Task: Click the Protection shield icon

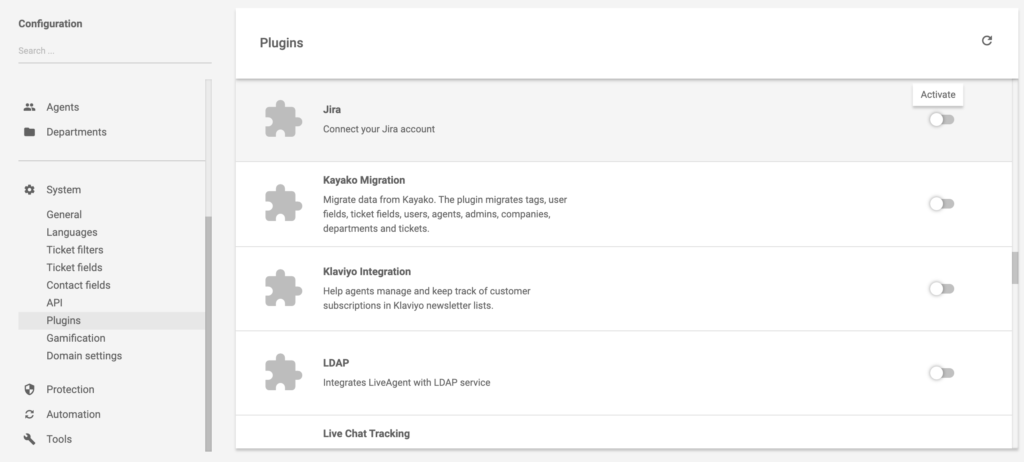Action: tap(29, 389)
